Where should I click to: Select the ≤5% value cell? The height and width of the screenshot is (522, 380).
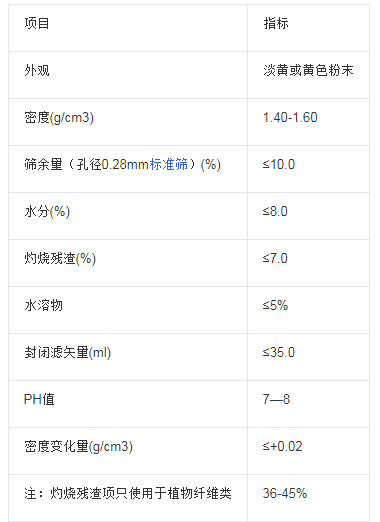click(275, 306)
